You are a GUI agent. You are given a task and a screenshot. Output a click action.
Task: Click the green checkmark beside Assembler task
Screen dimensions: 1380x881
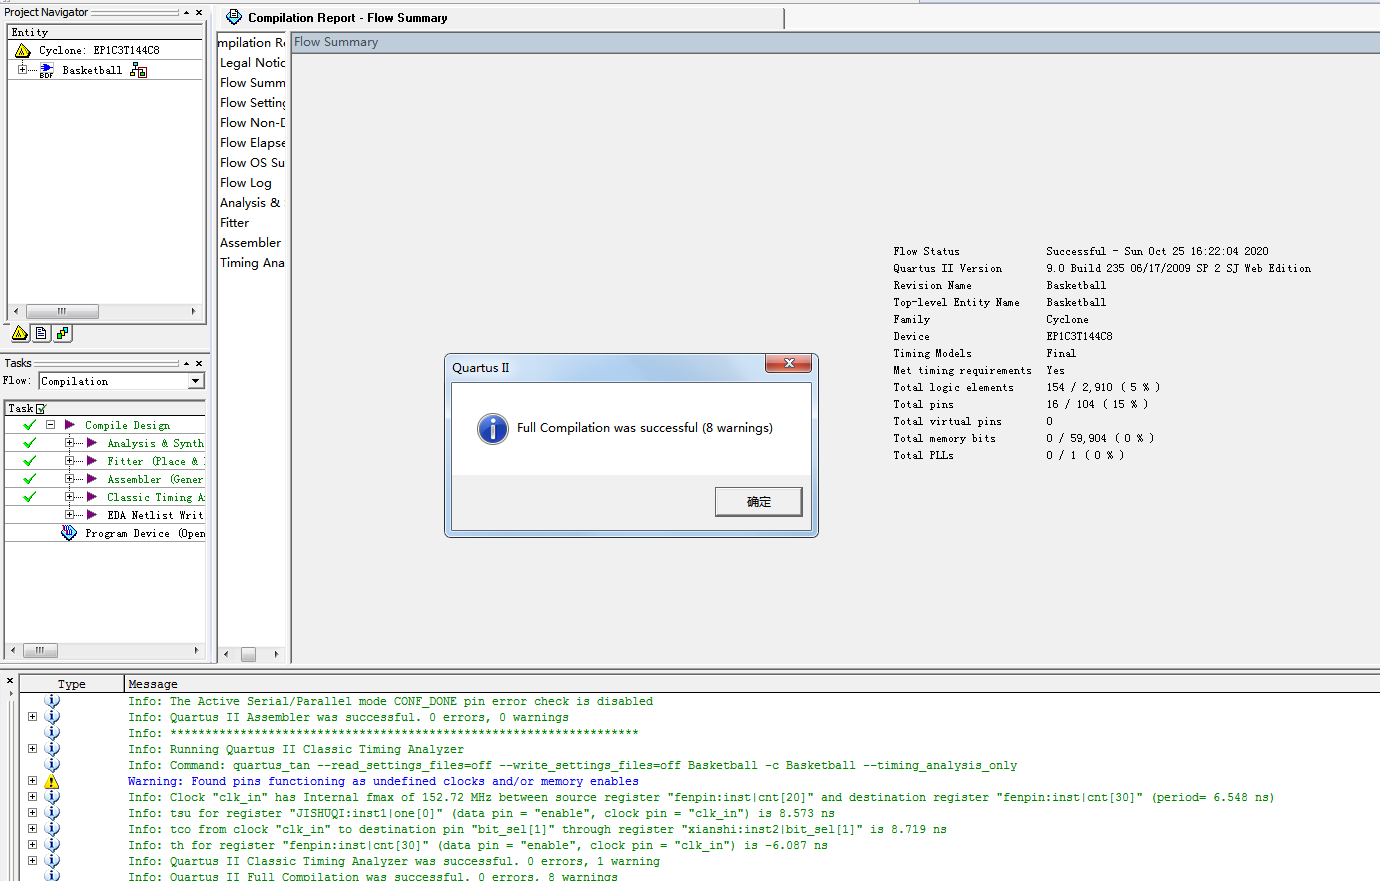(x=30, y=479)
